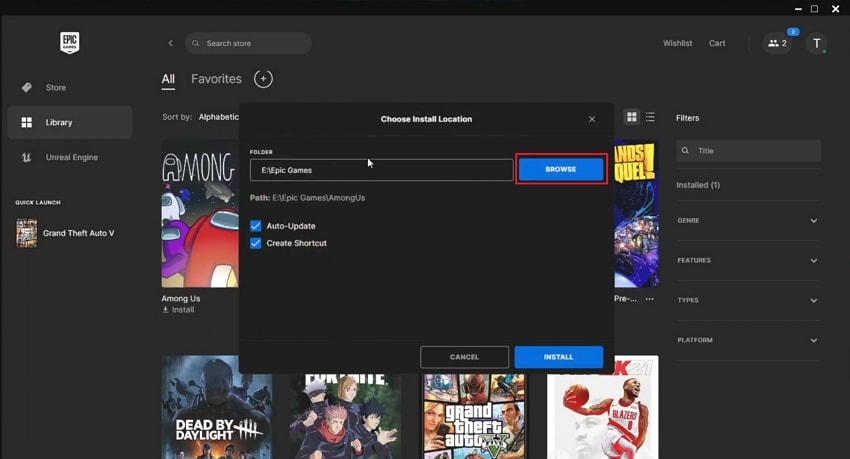
Task: Click the Title filter search field
Action: [x=749, y=151]
